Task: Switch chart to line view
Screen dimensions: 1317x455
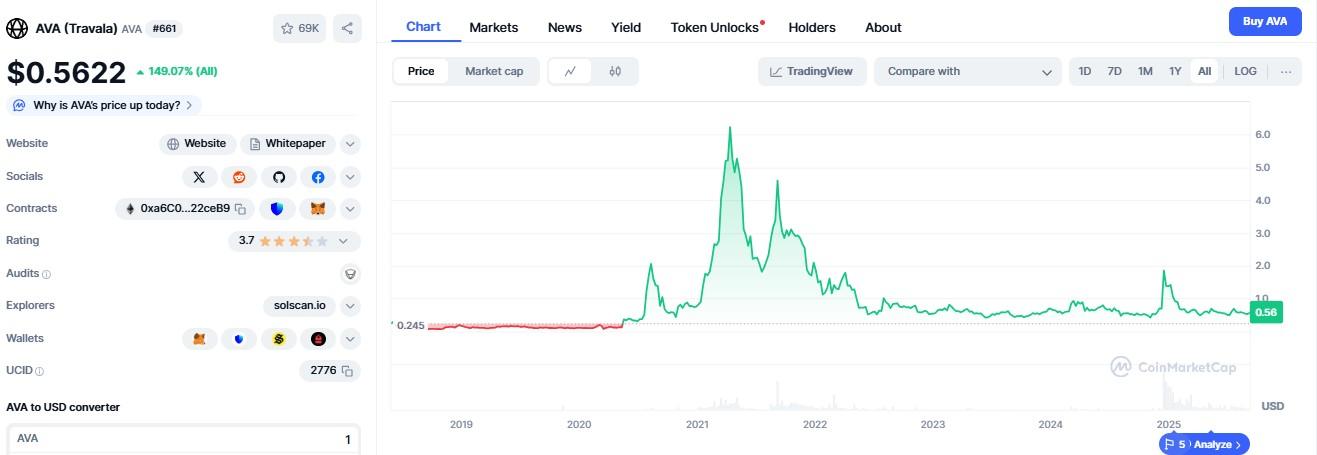Action: click(x=570, y=71)
